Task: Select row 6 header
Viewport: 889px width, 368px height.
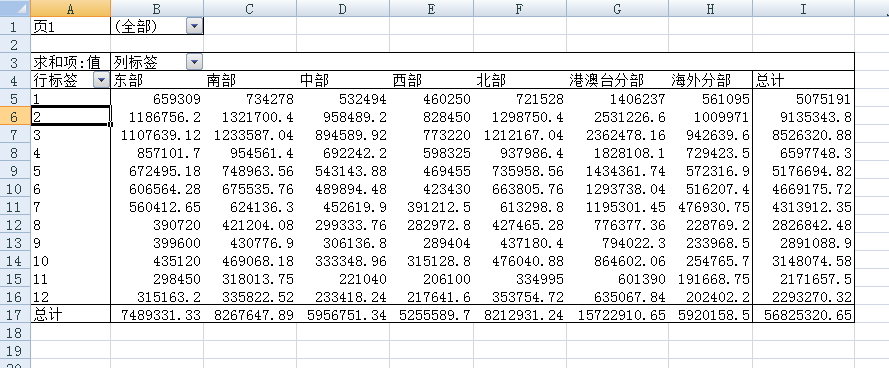Action: pyautogui.click(x=15, y=117)
